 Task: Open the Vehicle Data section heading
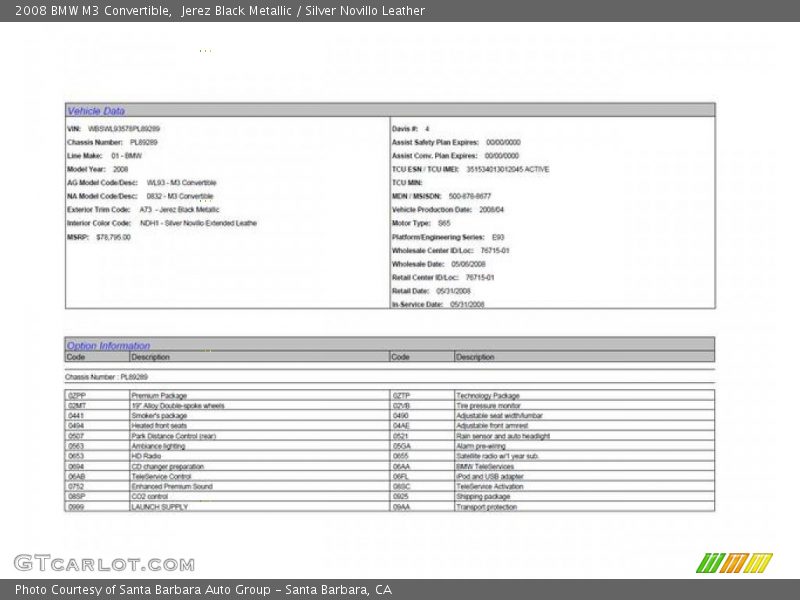(x=96, y=111)
